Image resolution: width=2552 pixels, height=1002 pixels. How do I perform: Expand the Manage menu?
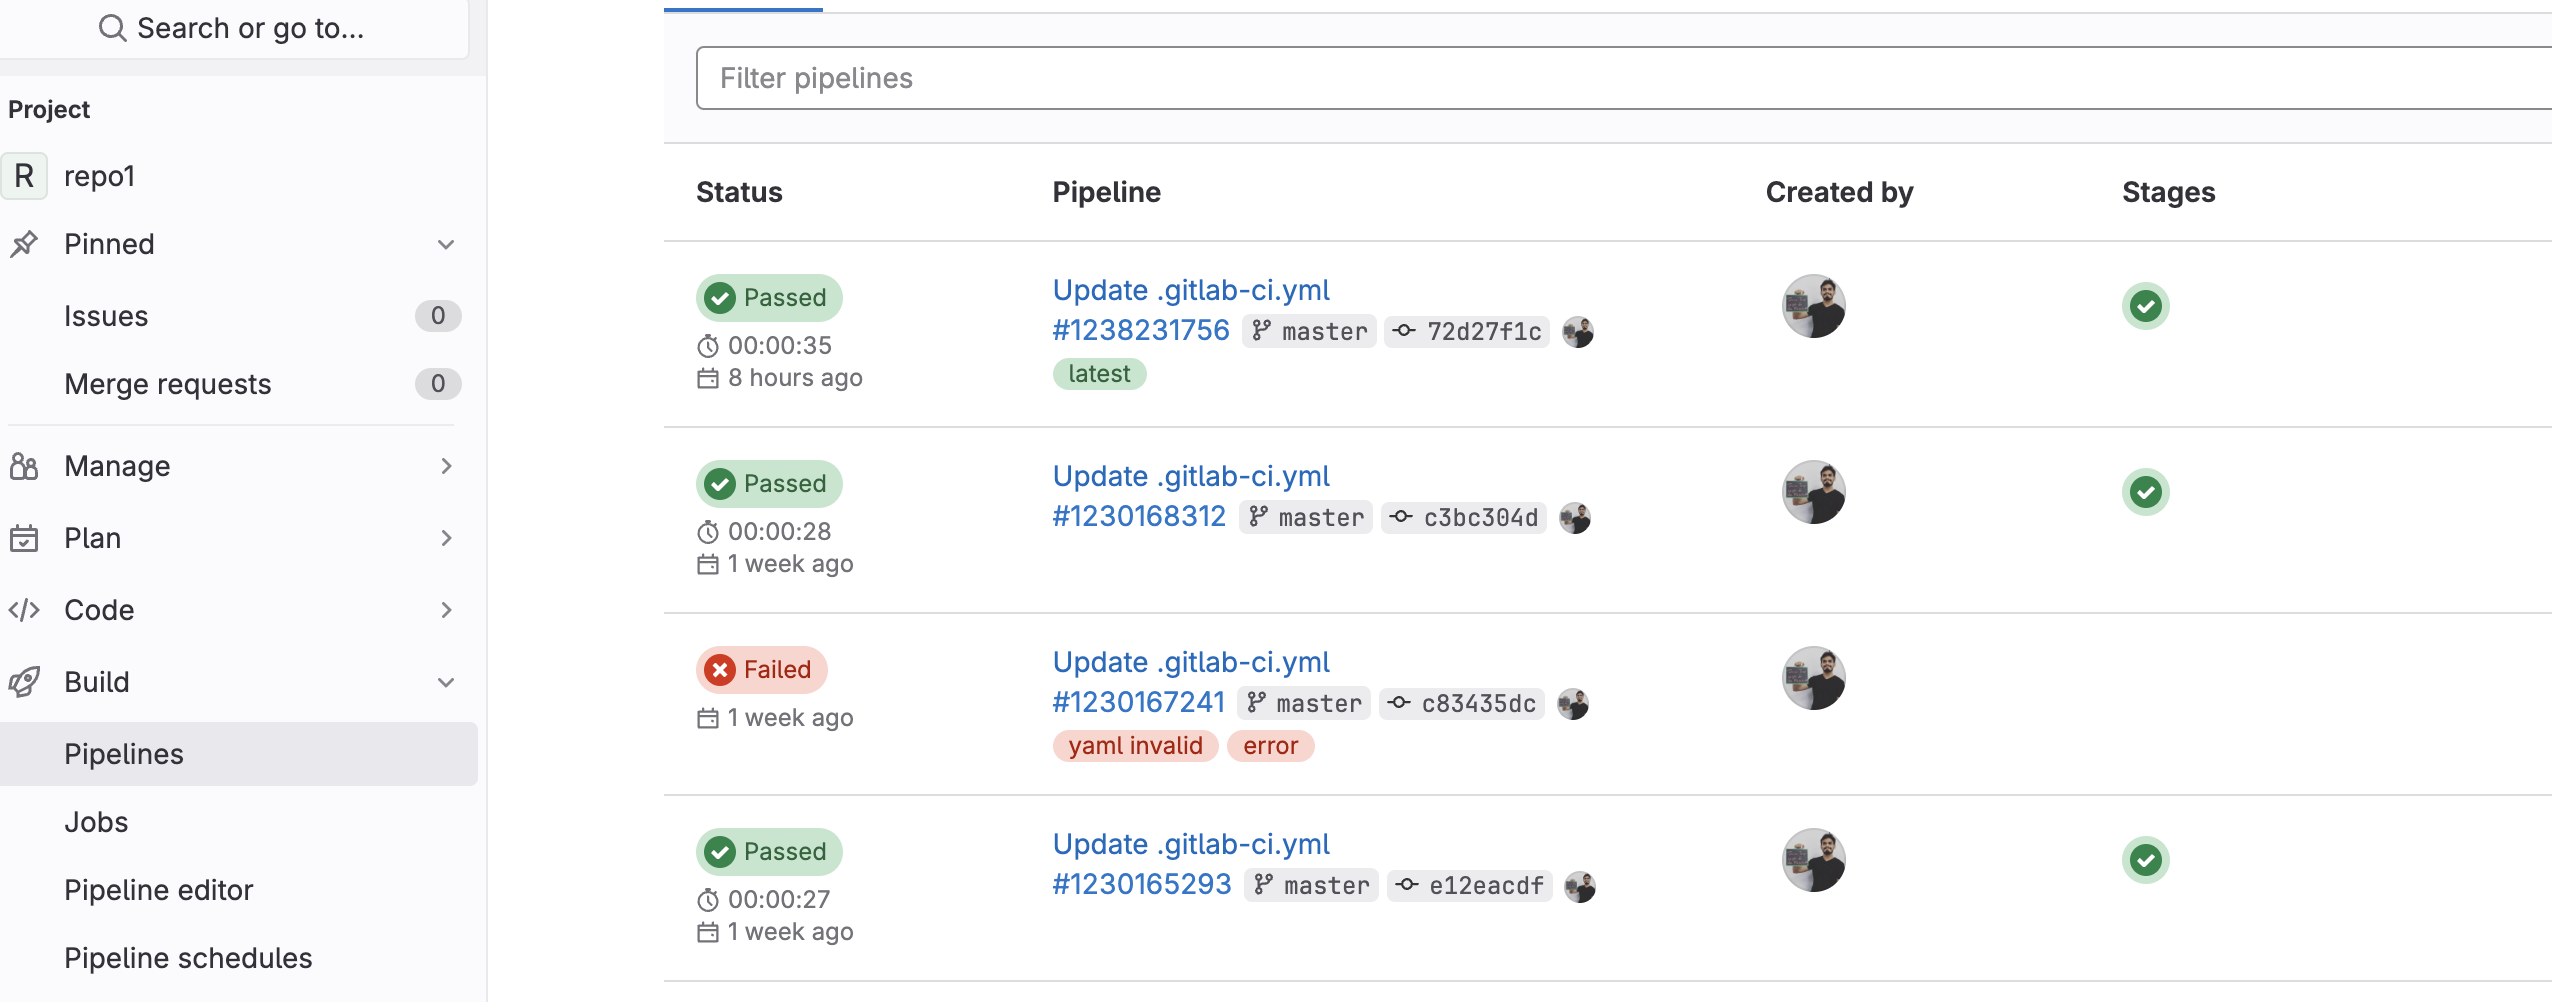point(446,467)
